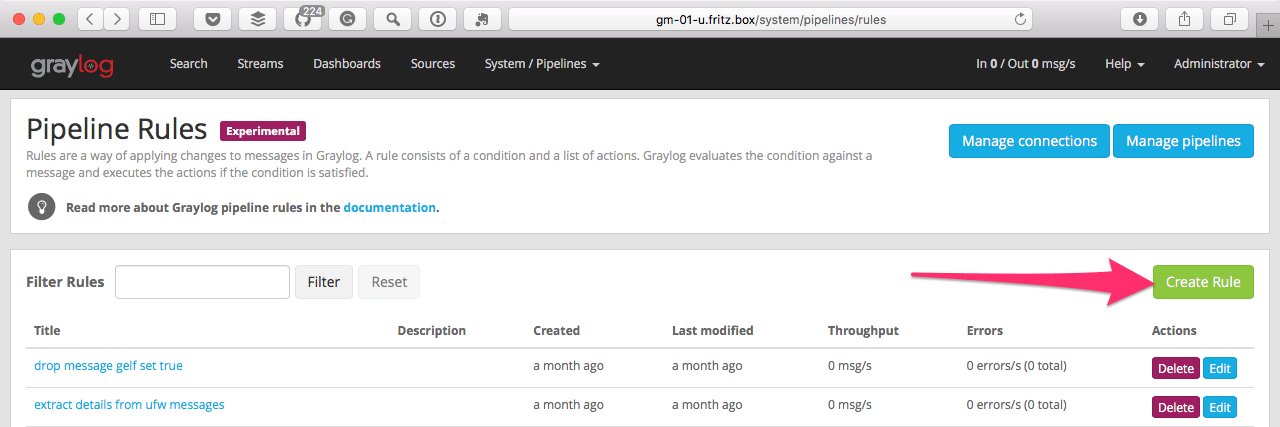Click the GitHub notifications extension icon

(302, 19)
